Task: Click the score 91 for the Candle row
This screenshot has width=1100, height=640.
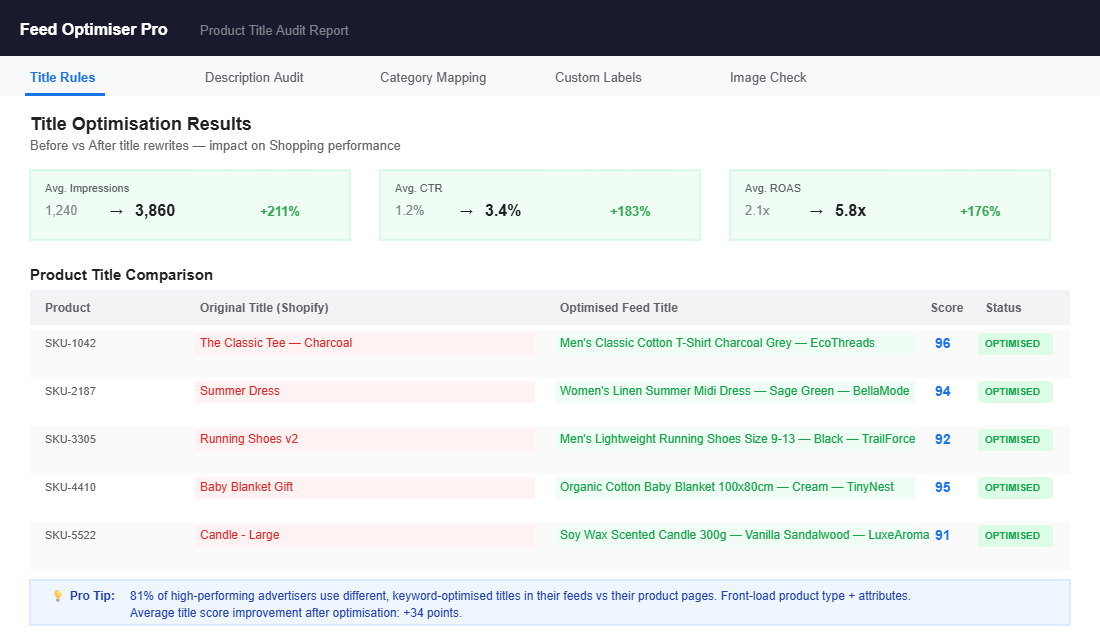Action: (x=941, y=535)
